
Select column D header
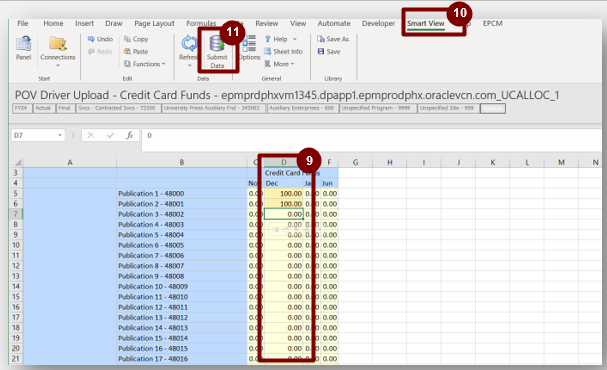click(283, 163)
